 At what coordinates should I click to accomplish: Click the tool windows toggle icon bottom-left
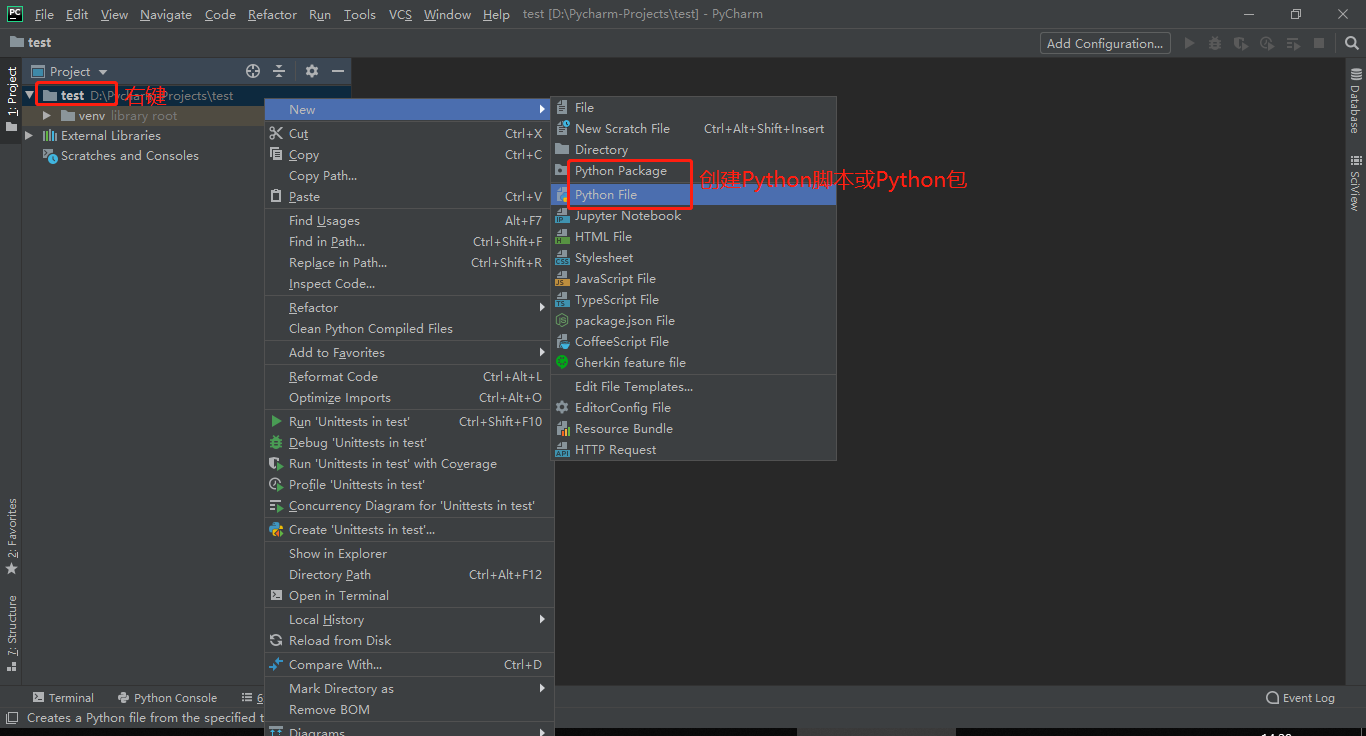click(11, 718)
